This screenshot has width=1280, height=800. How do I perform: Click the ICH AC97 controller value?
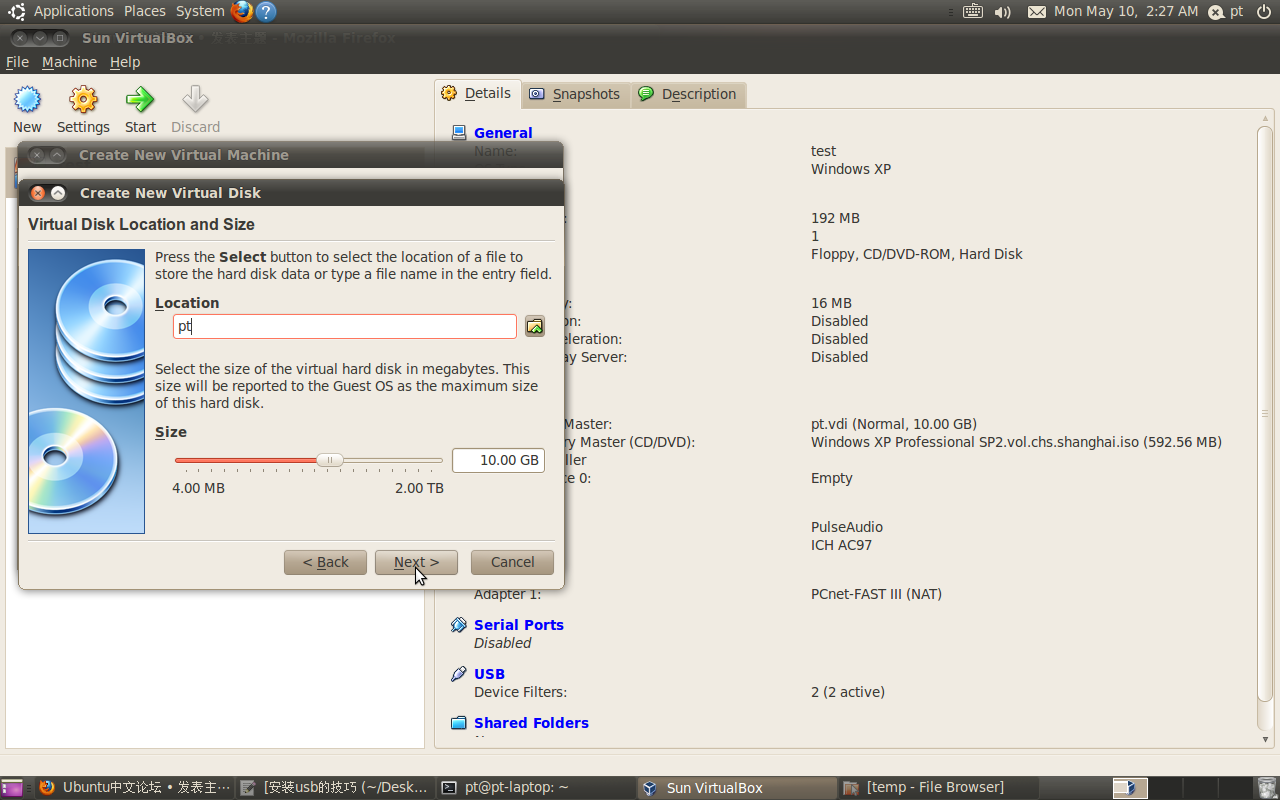[841, 545]
